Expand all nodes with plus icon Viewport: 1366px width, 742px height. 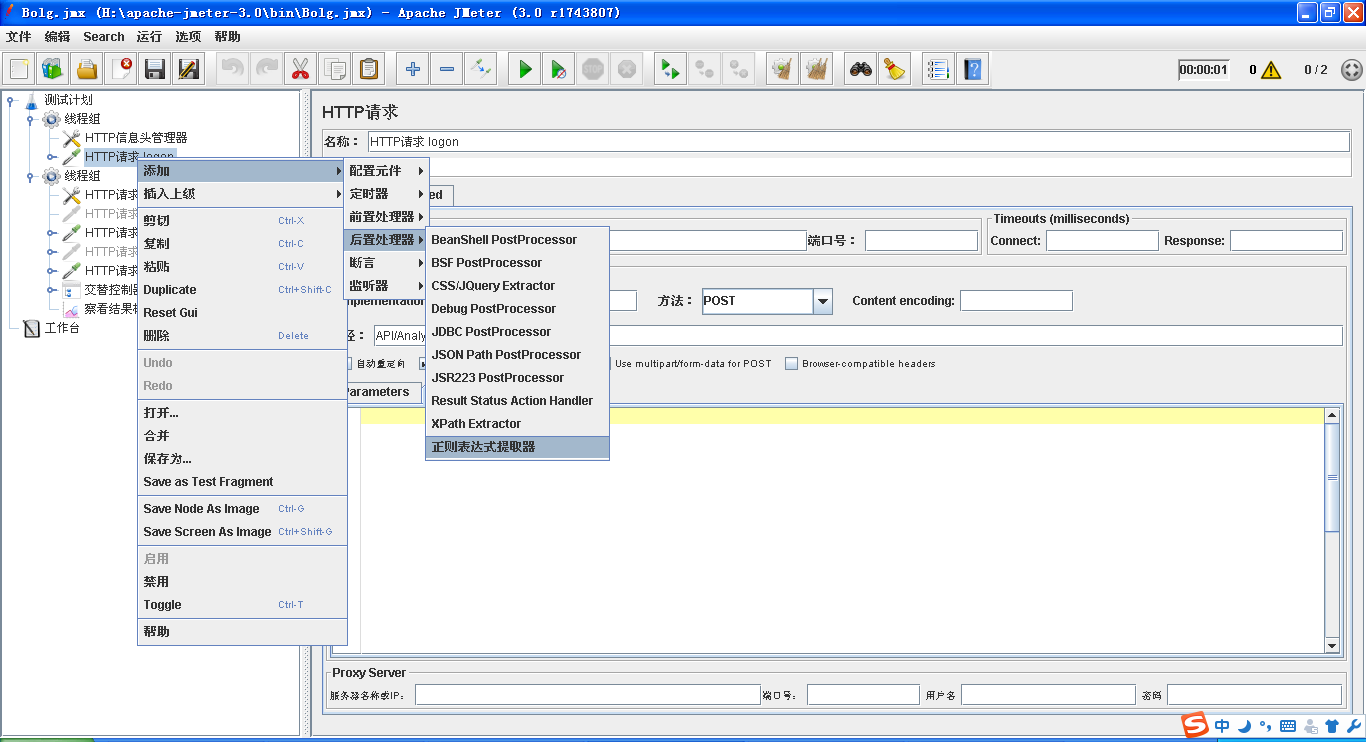coord(412,69)
